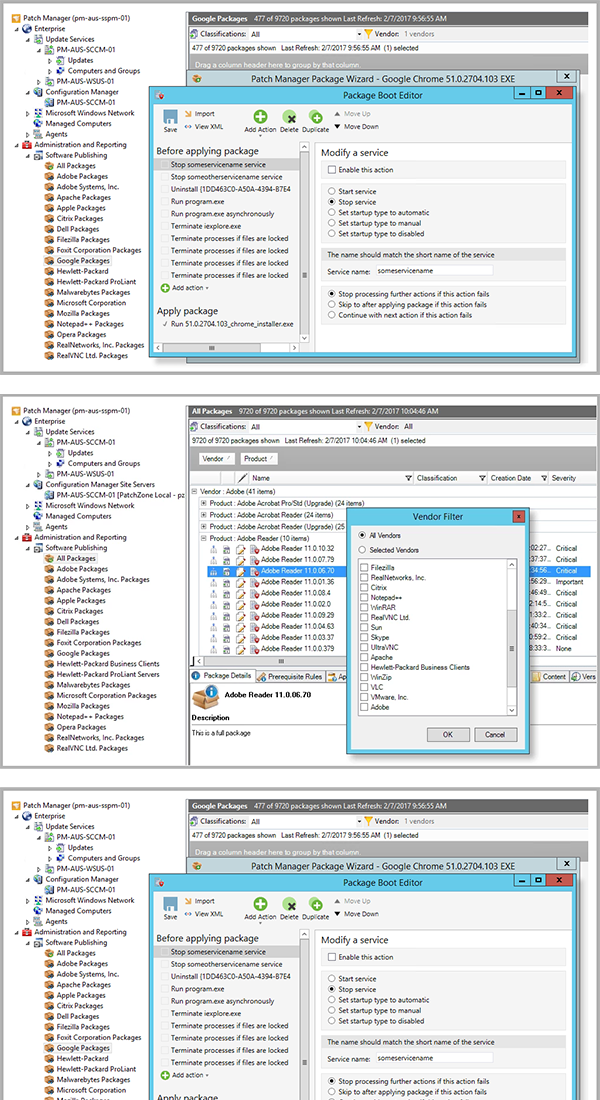Switch to the Content tab

coord(549,676)
